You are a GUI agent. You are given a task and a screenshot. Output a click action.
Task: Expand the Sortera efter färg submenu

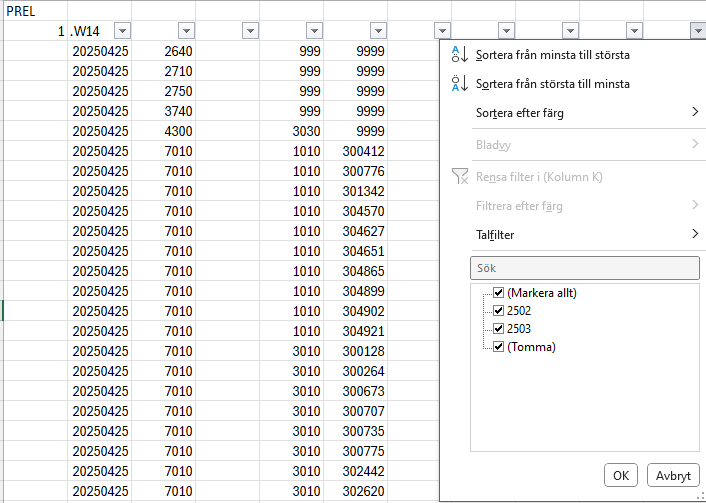point(585,113)
